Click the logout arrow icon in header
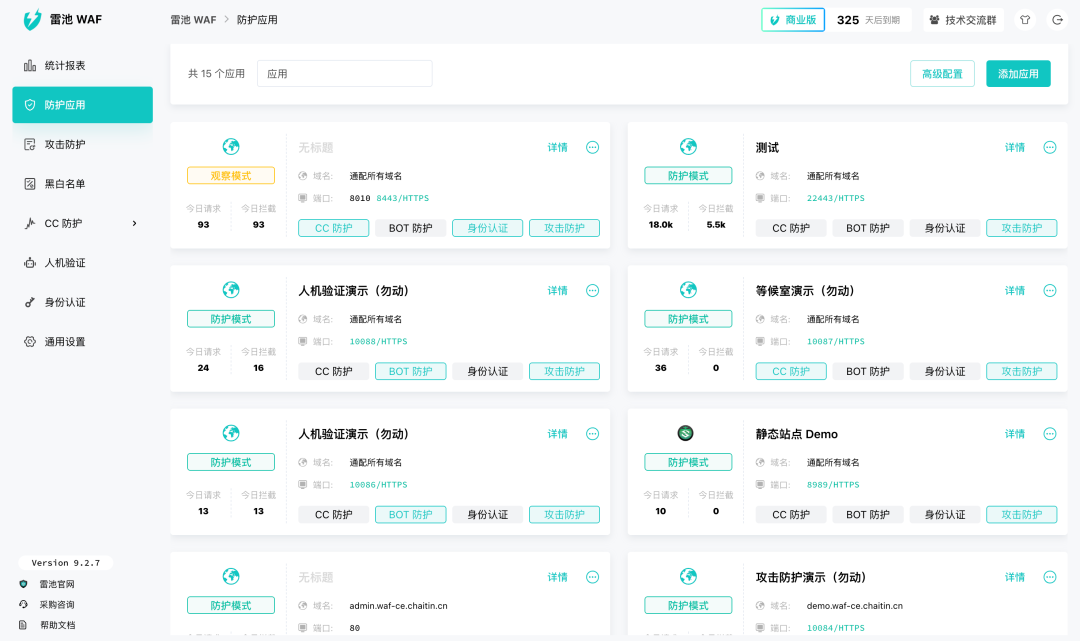 tap(1057, 20)
